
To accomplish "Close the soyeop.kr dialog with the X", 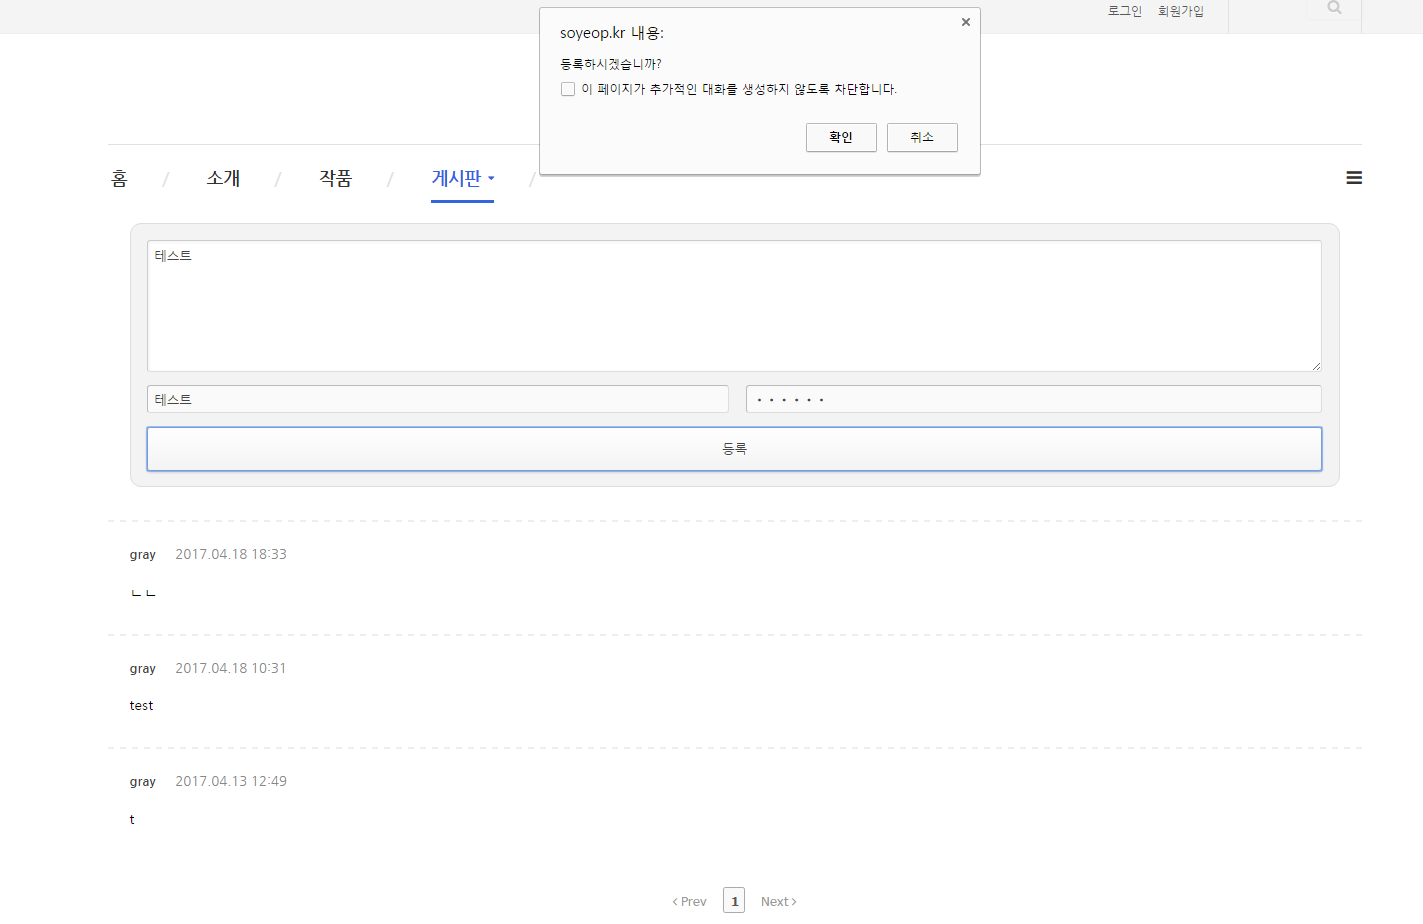I will click(x=965, y=21).
